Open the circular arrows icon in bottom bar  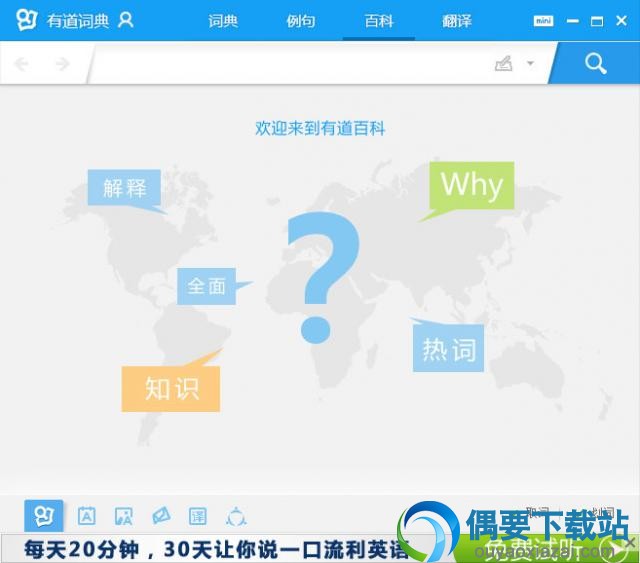coord(236,516)
